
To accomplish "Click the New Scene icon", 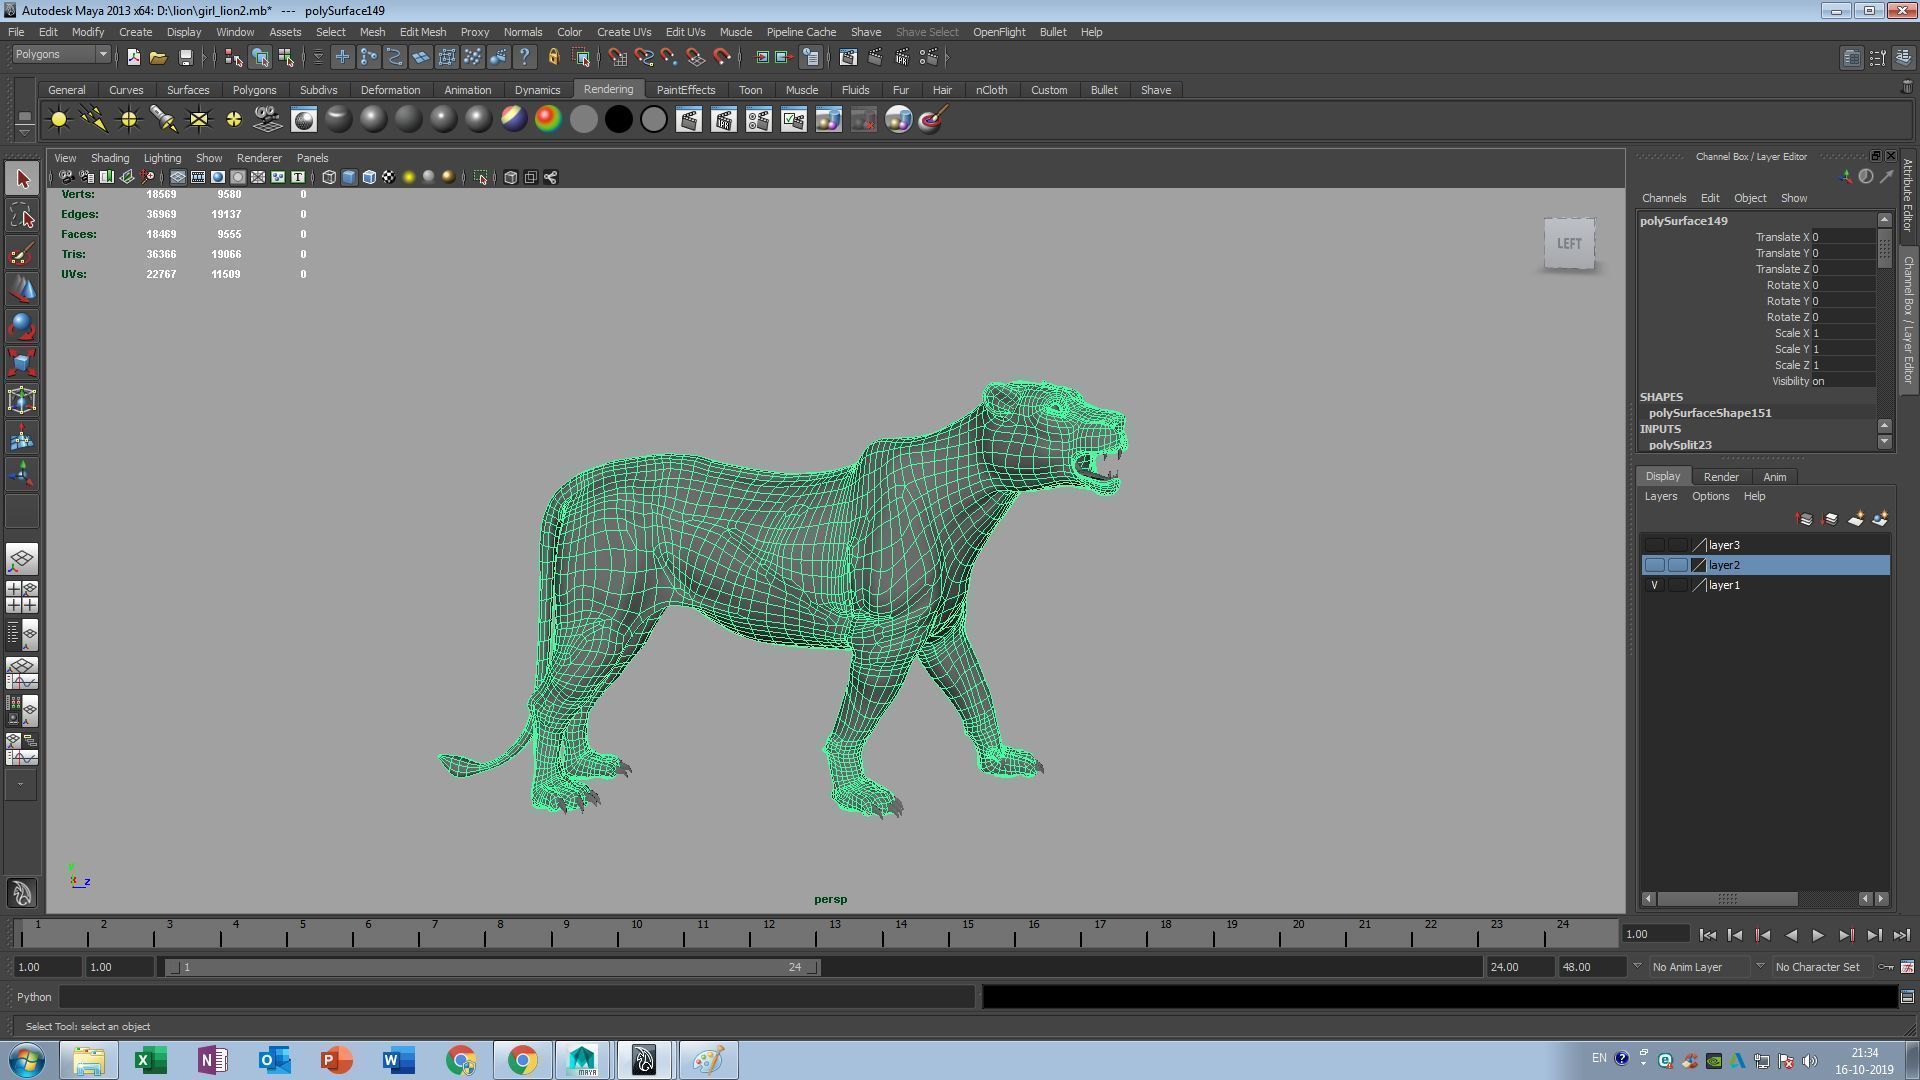I will [133, 57].
